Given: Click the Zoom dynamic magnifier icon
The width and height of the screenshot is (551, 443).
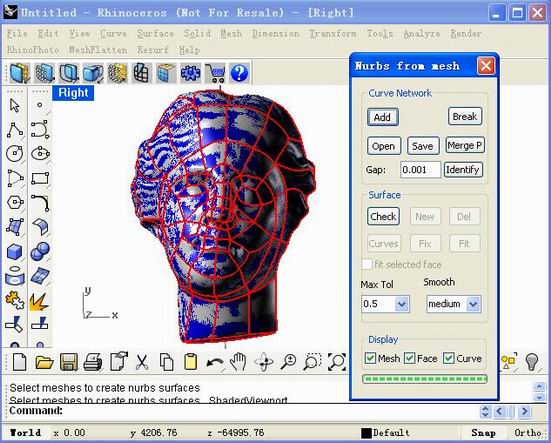Looking at the screenshot, I should (x=289, y=362).
